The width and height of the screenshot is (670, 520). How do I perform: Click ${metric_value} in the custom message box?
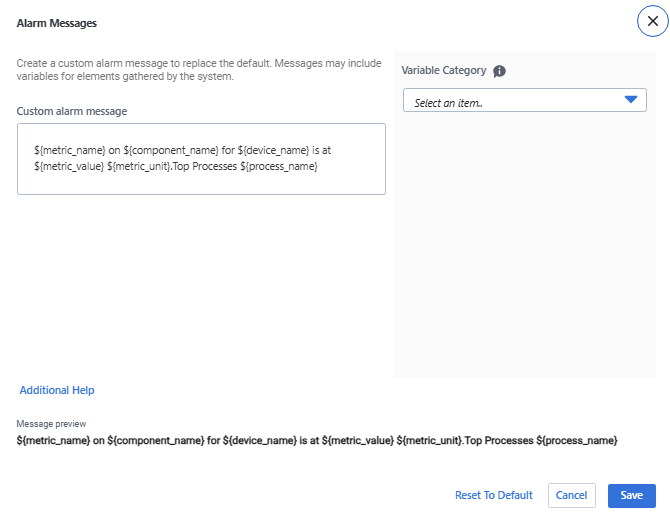coord(68,166)
